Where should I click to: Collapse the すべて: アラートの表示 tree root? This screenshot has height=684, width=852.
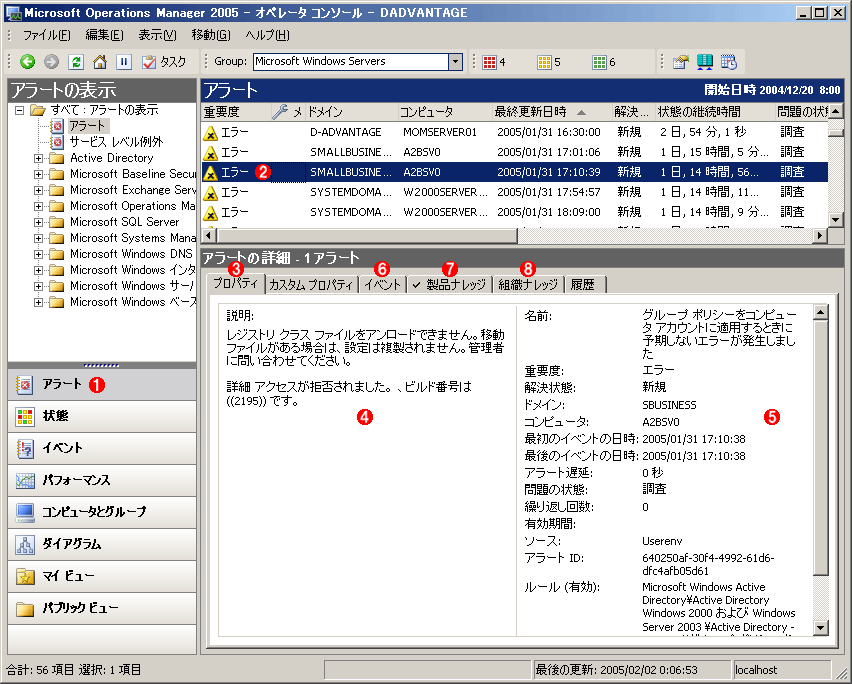tap(20, 110)
